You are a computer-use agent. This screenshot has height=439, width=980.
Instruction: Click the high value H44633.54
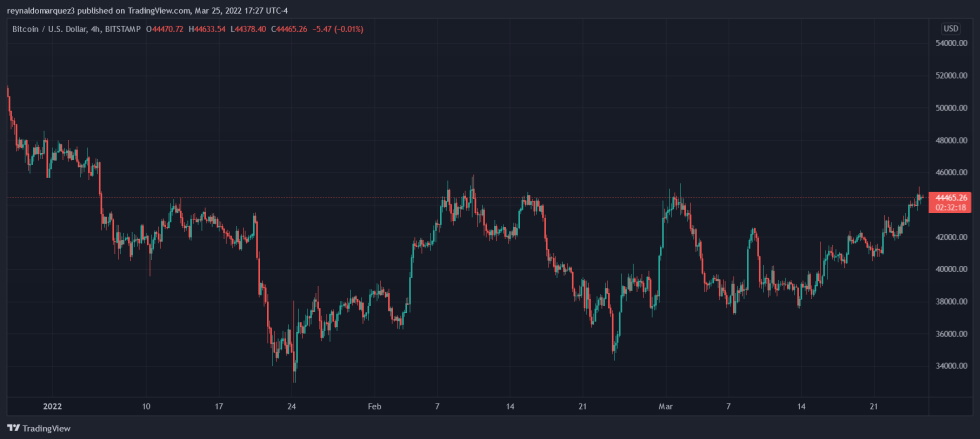coord(209,29)
